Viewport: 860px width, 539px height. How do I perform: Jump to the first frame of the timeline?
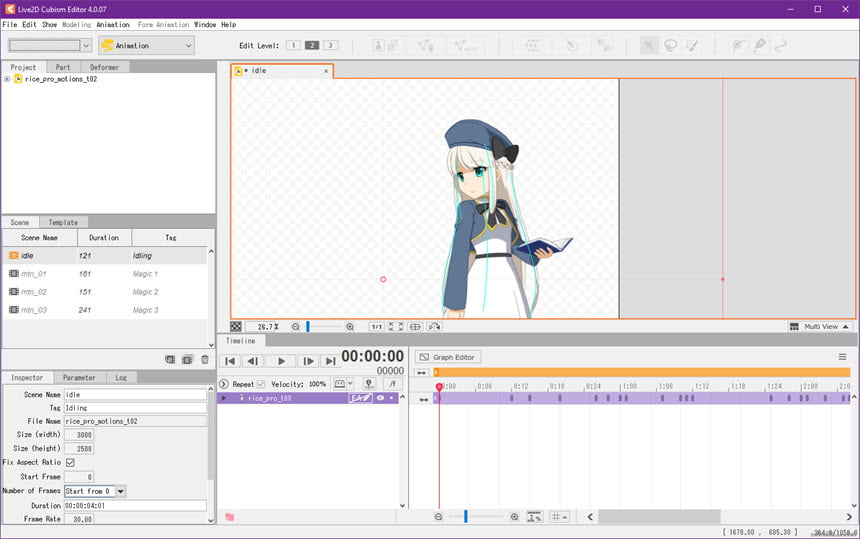pyautogui.click(x=230, y=361)
